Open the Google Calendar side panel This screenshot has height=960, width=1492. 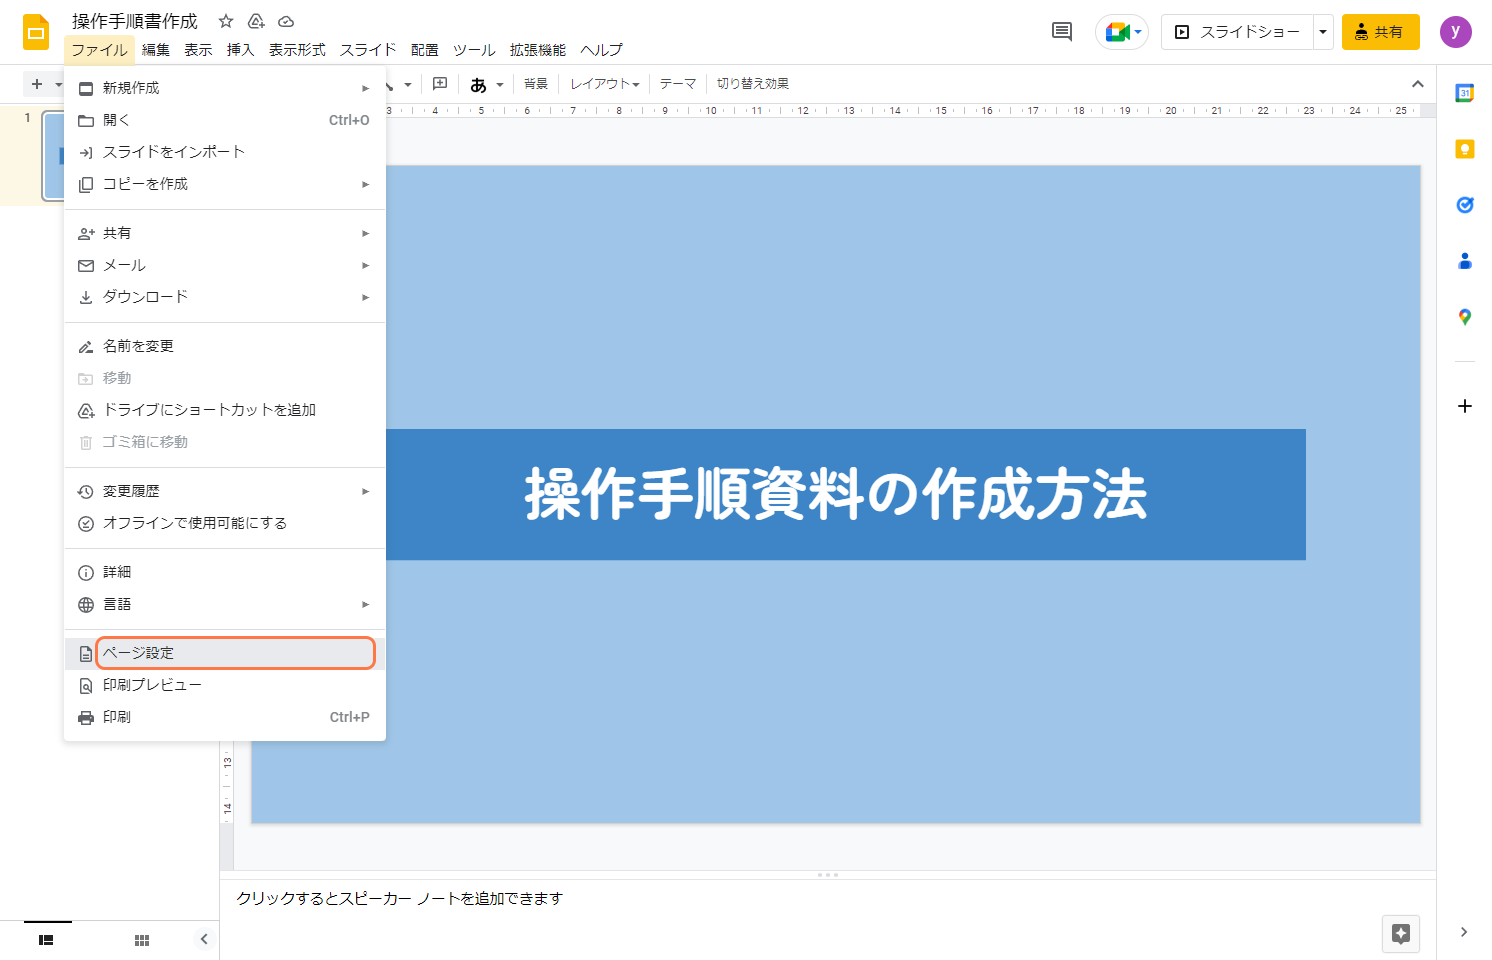tap(1465, 93)
